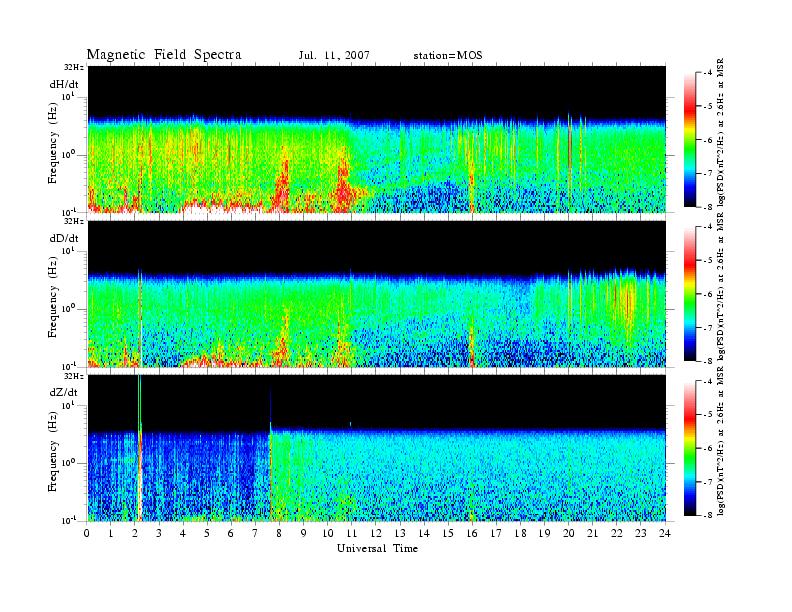Click the "32Hz" tick label on dD/dt panel
The height and width of the screenshot is (612, 792).
point(74,221)
